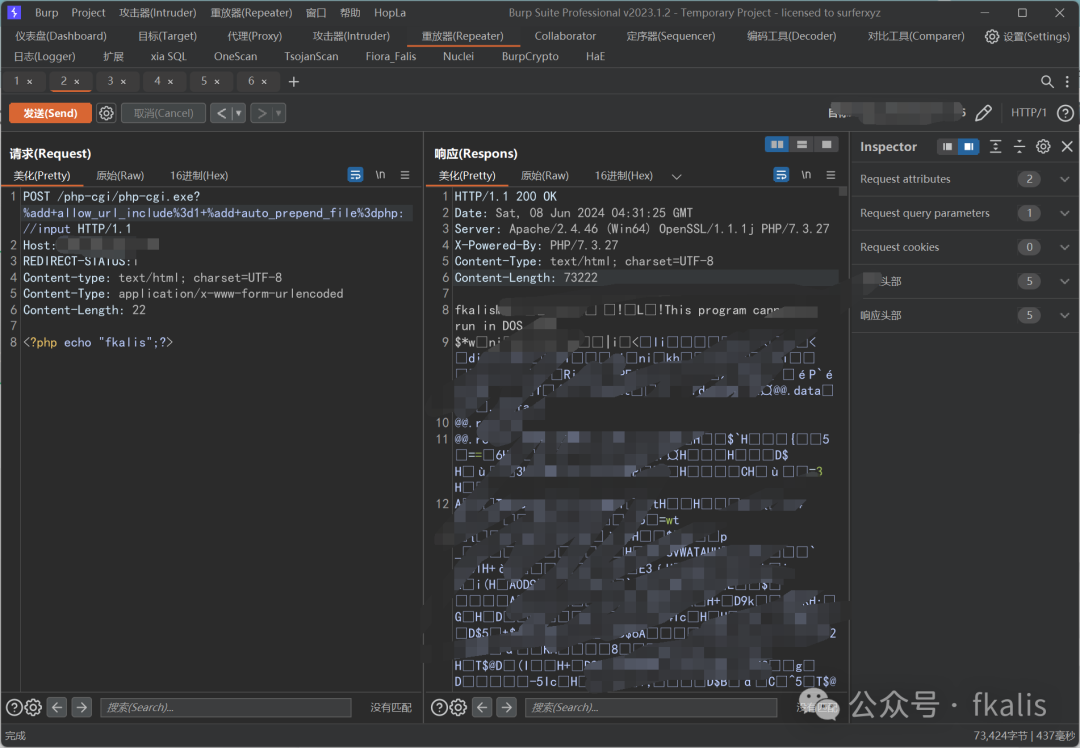This screenshot has height=748, width=1080.
Task: Go to previous Request search match
Action: 57,707
